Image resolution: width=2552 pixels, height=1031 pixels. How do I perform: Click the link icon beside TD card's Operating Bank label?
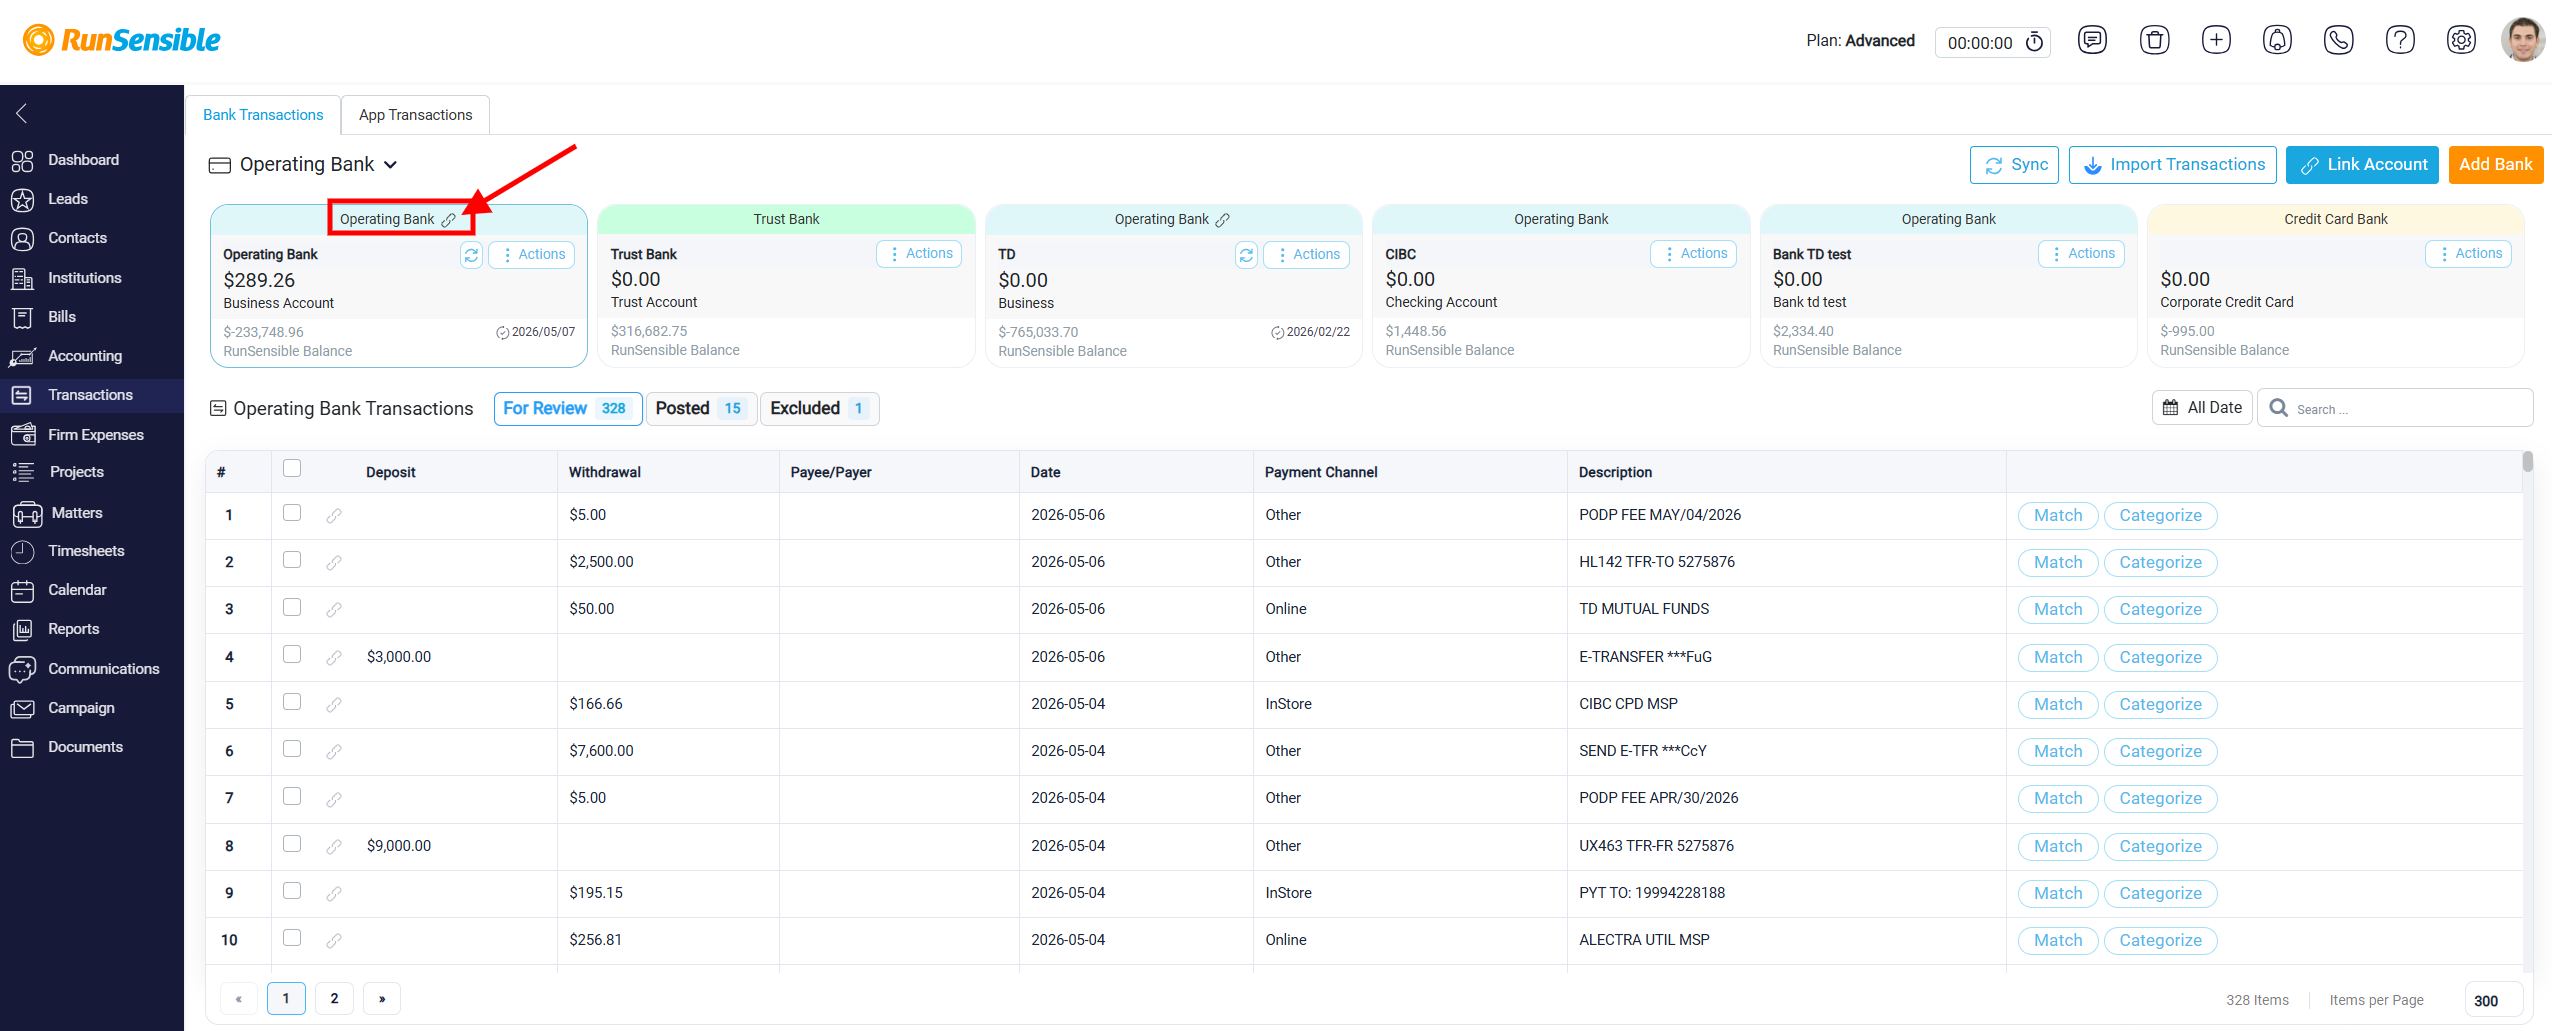1222,220
